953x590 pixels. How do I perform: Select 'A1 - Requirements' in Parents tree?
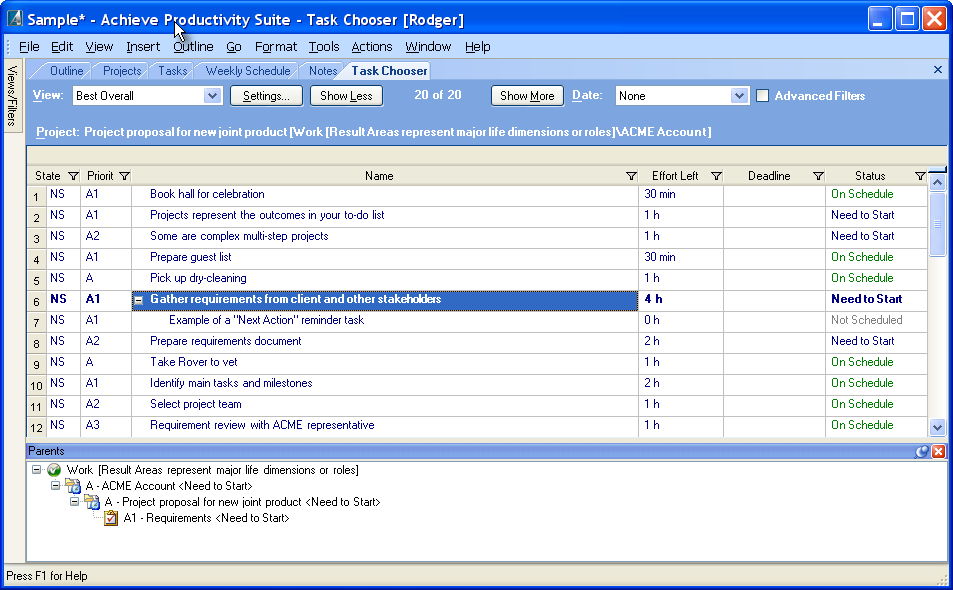(x=207, y=518)
